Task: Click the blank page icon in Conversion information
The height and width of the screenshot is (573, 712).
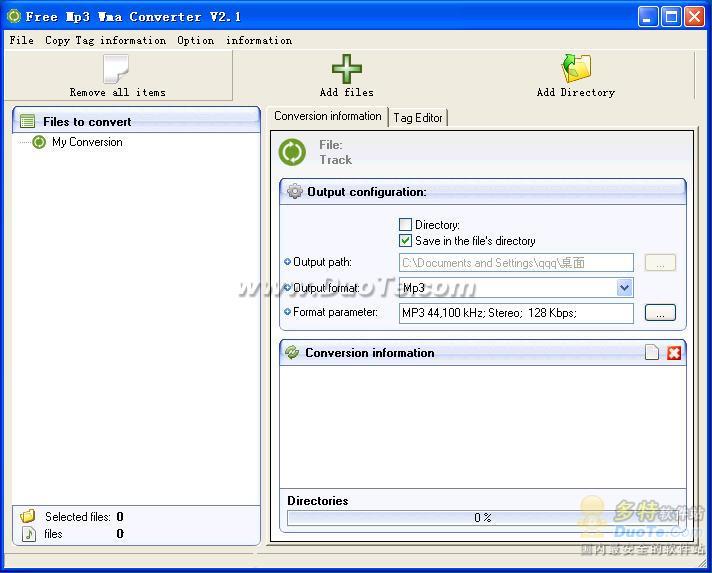Action: [652, 352]
